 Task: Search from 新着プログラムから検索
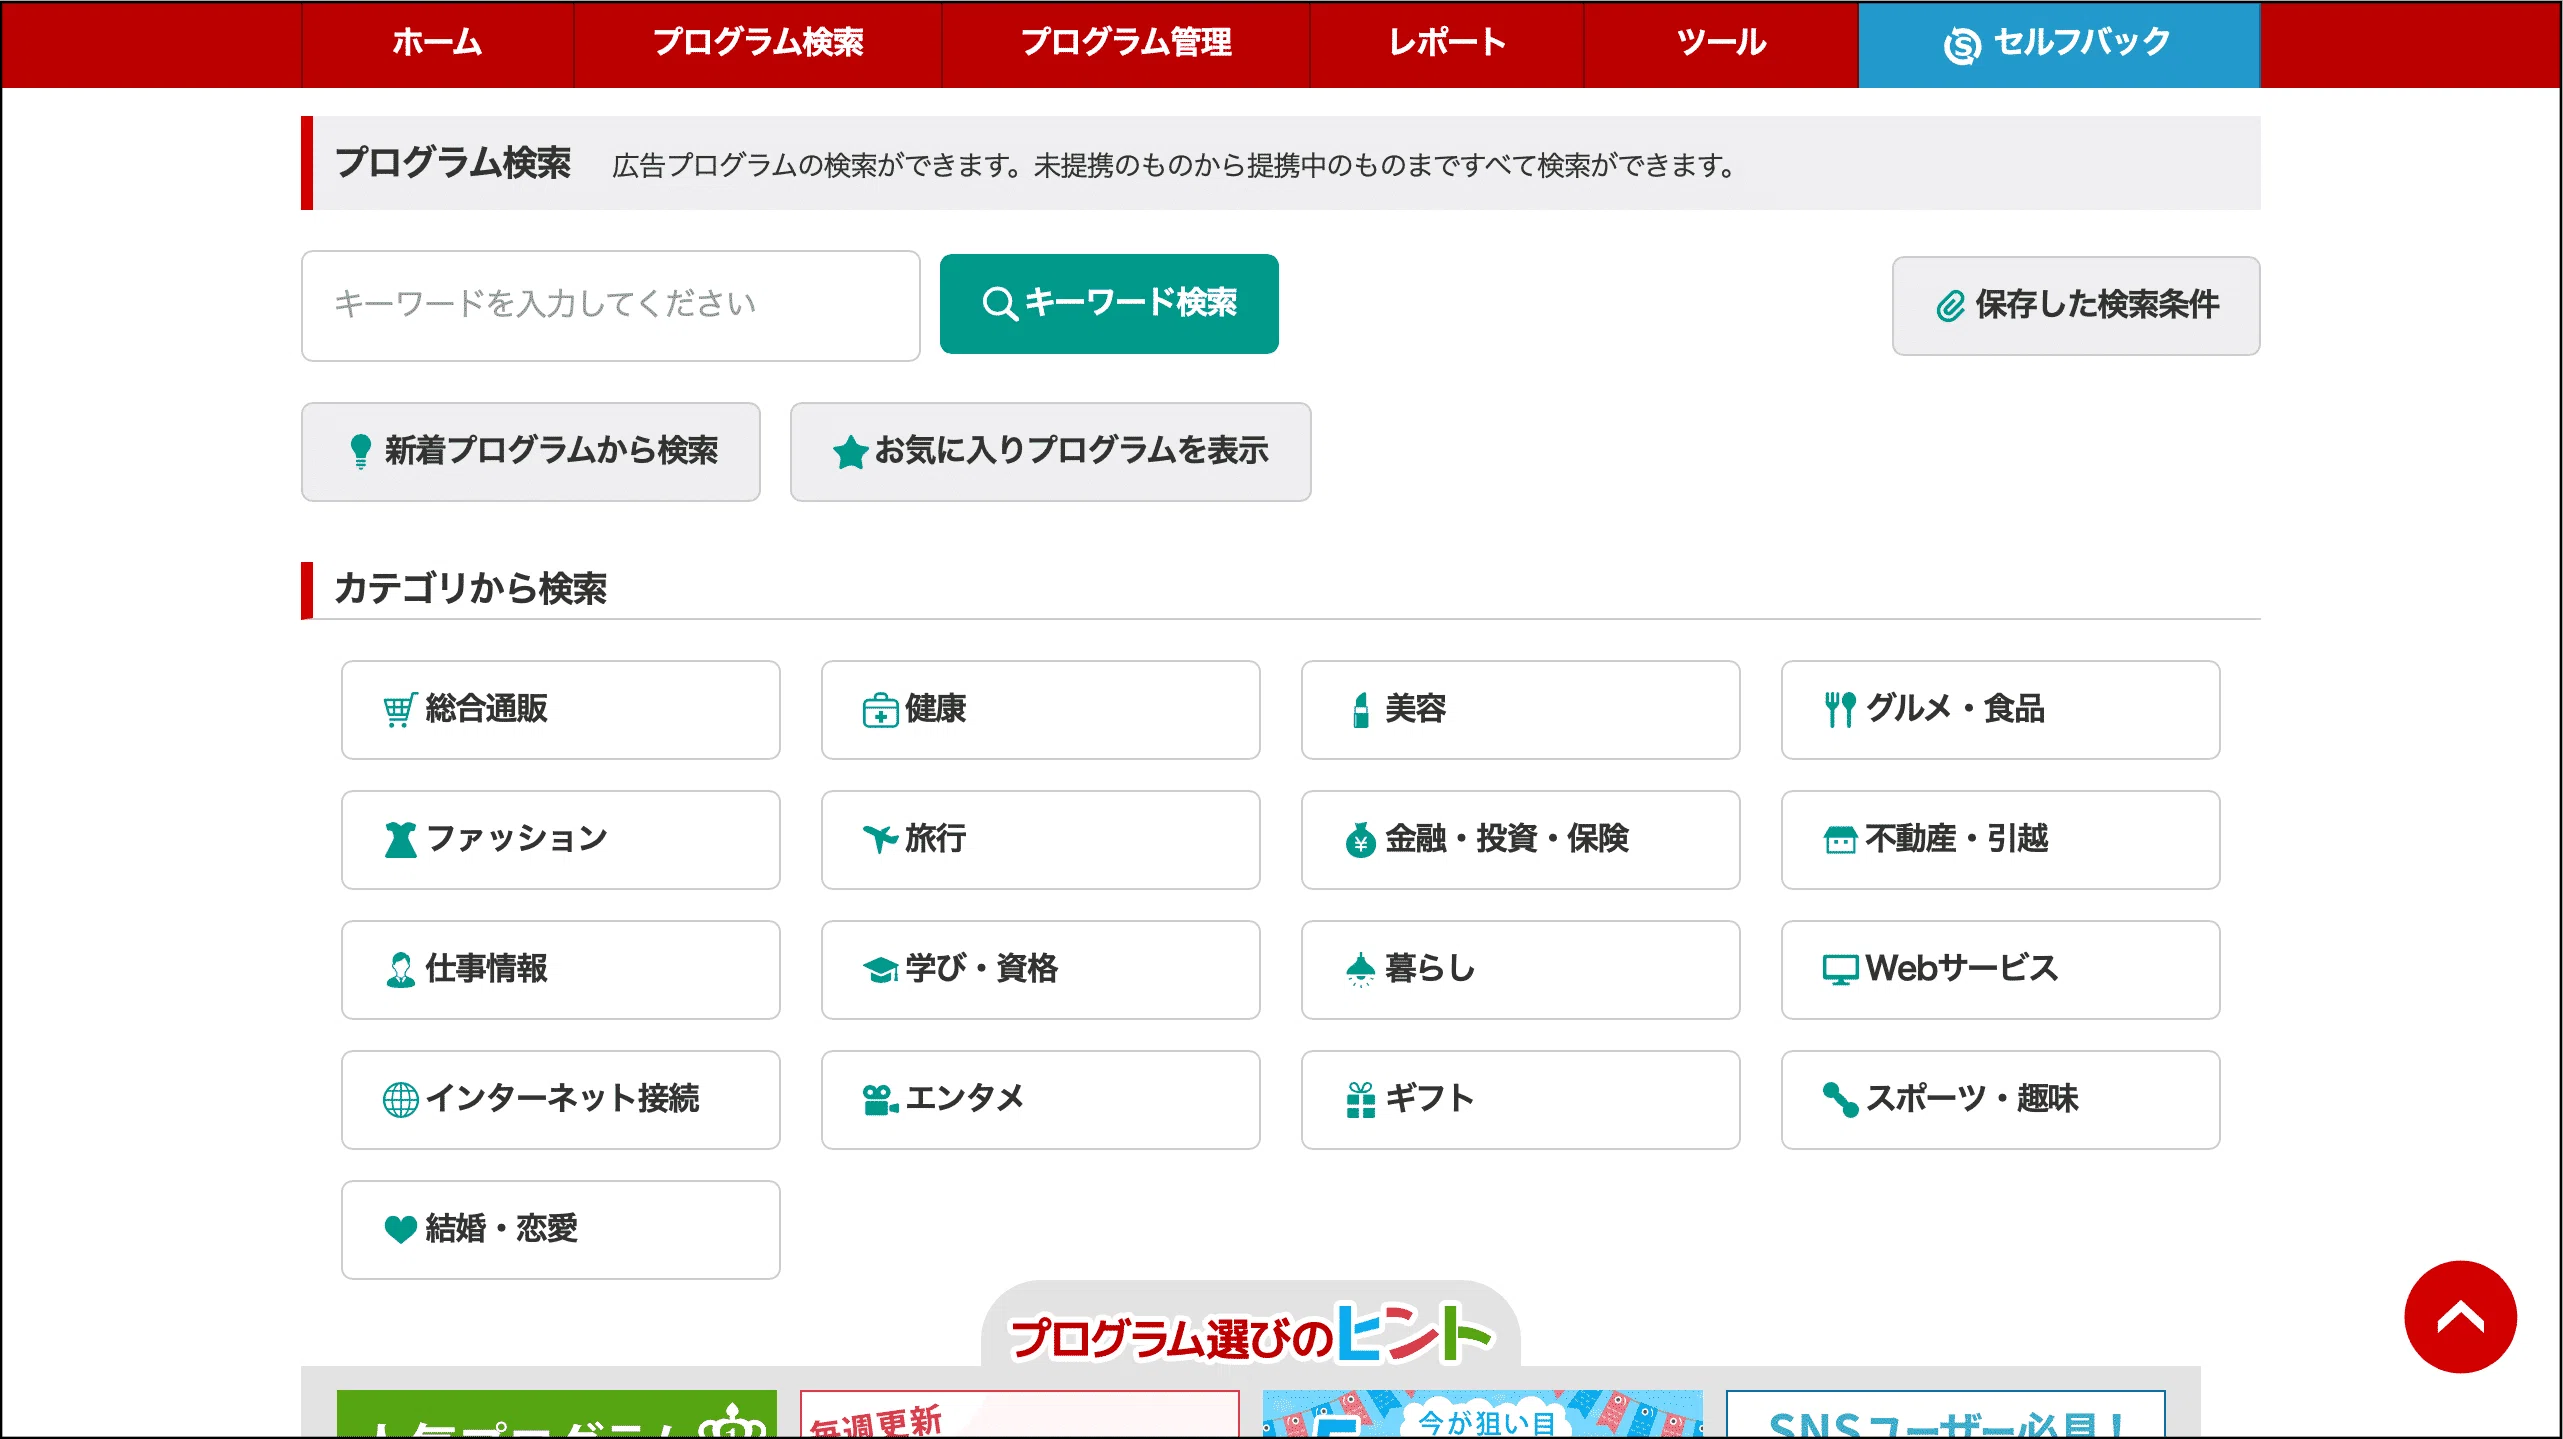[530, 451]
